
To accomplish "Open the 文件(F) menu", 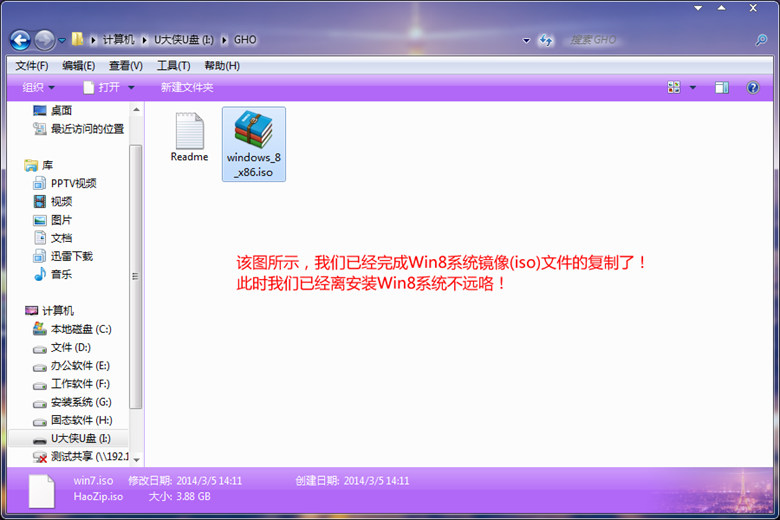I will point(32,66).
